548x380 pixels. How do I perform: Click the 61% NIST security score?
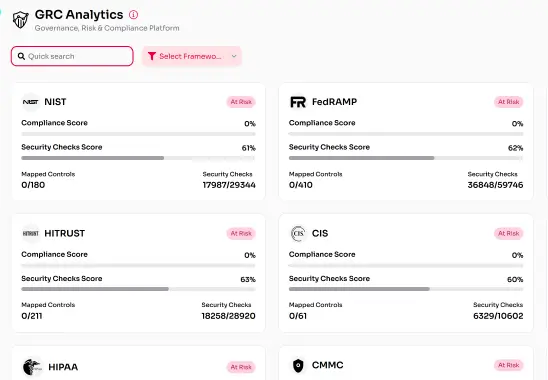click(248, 148)
